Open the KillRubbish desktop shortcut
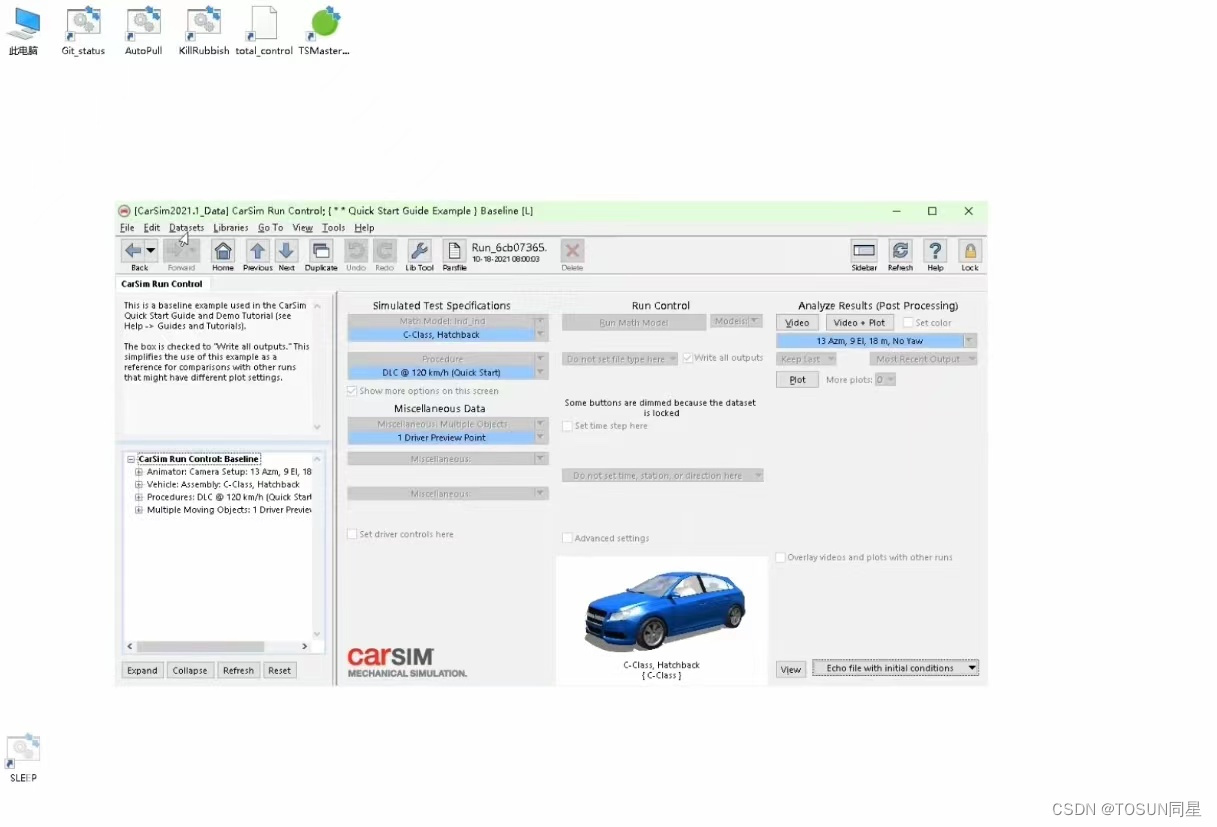This screenshot has width=1217, height=827. (x=204, y=31)
